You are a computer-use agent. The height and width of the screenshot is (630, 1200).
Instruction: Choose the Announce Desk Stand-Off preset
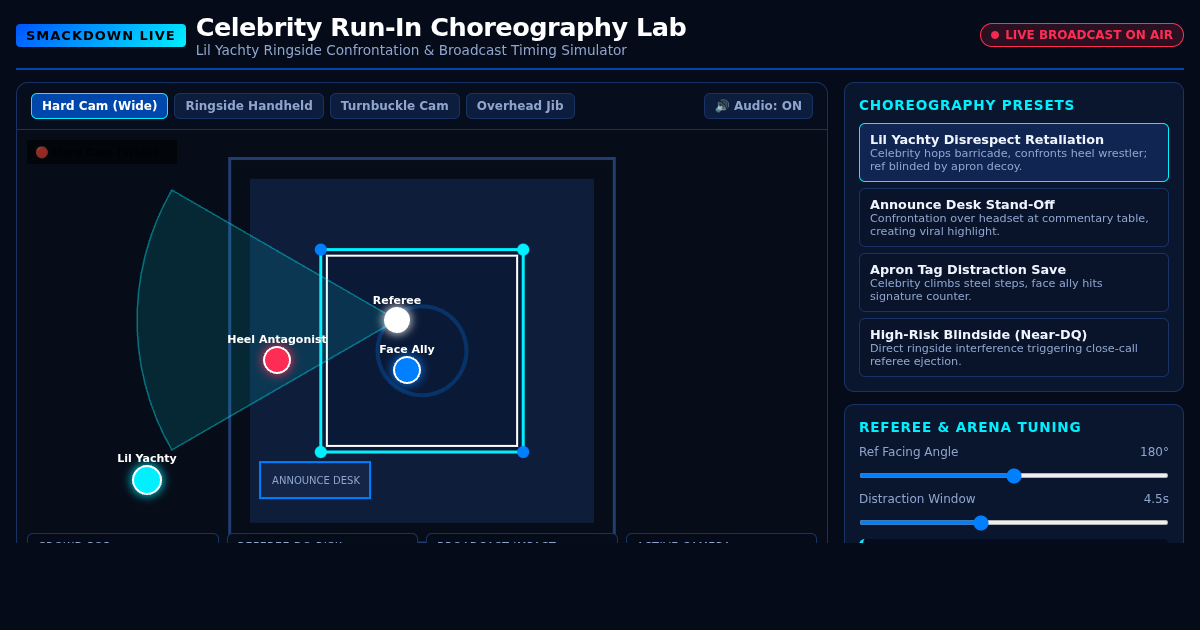click(1014, 217)
